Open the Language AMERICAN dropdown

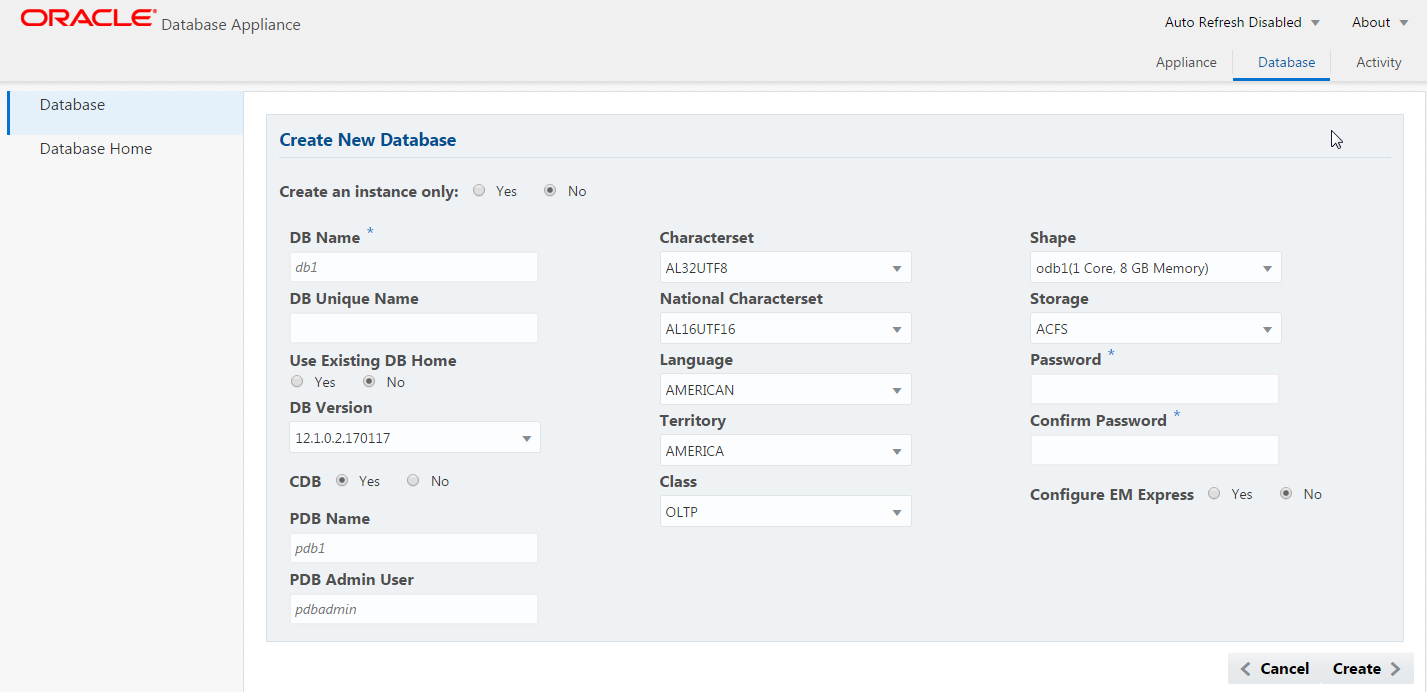[x=785, y=390]
